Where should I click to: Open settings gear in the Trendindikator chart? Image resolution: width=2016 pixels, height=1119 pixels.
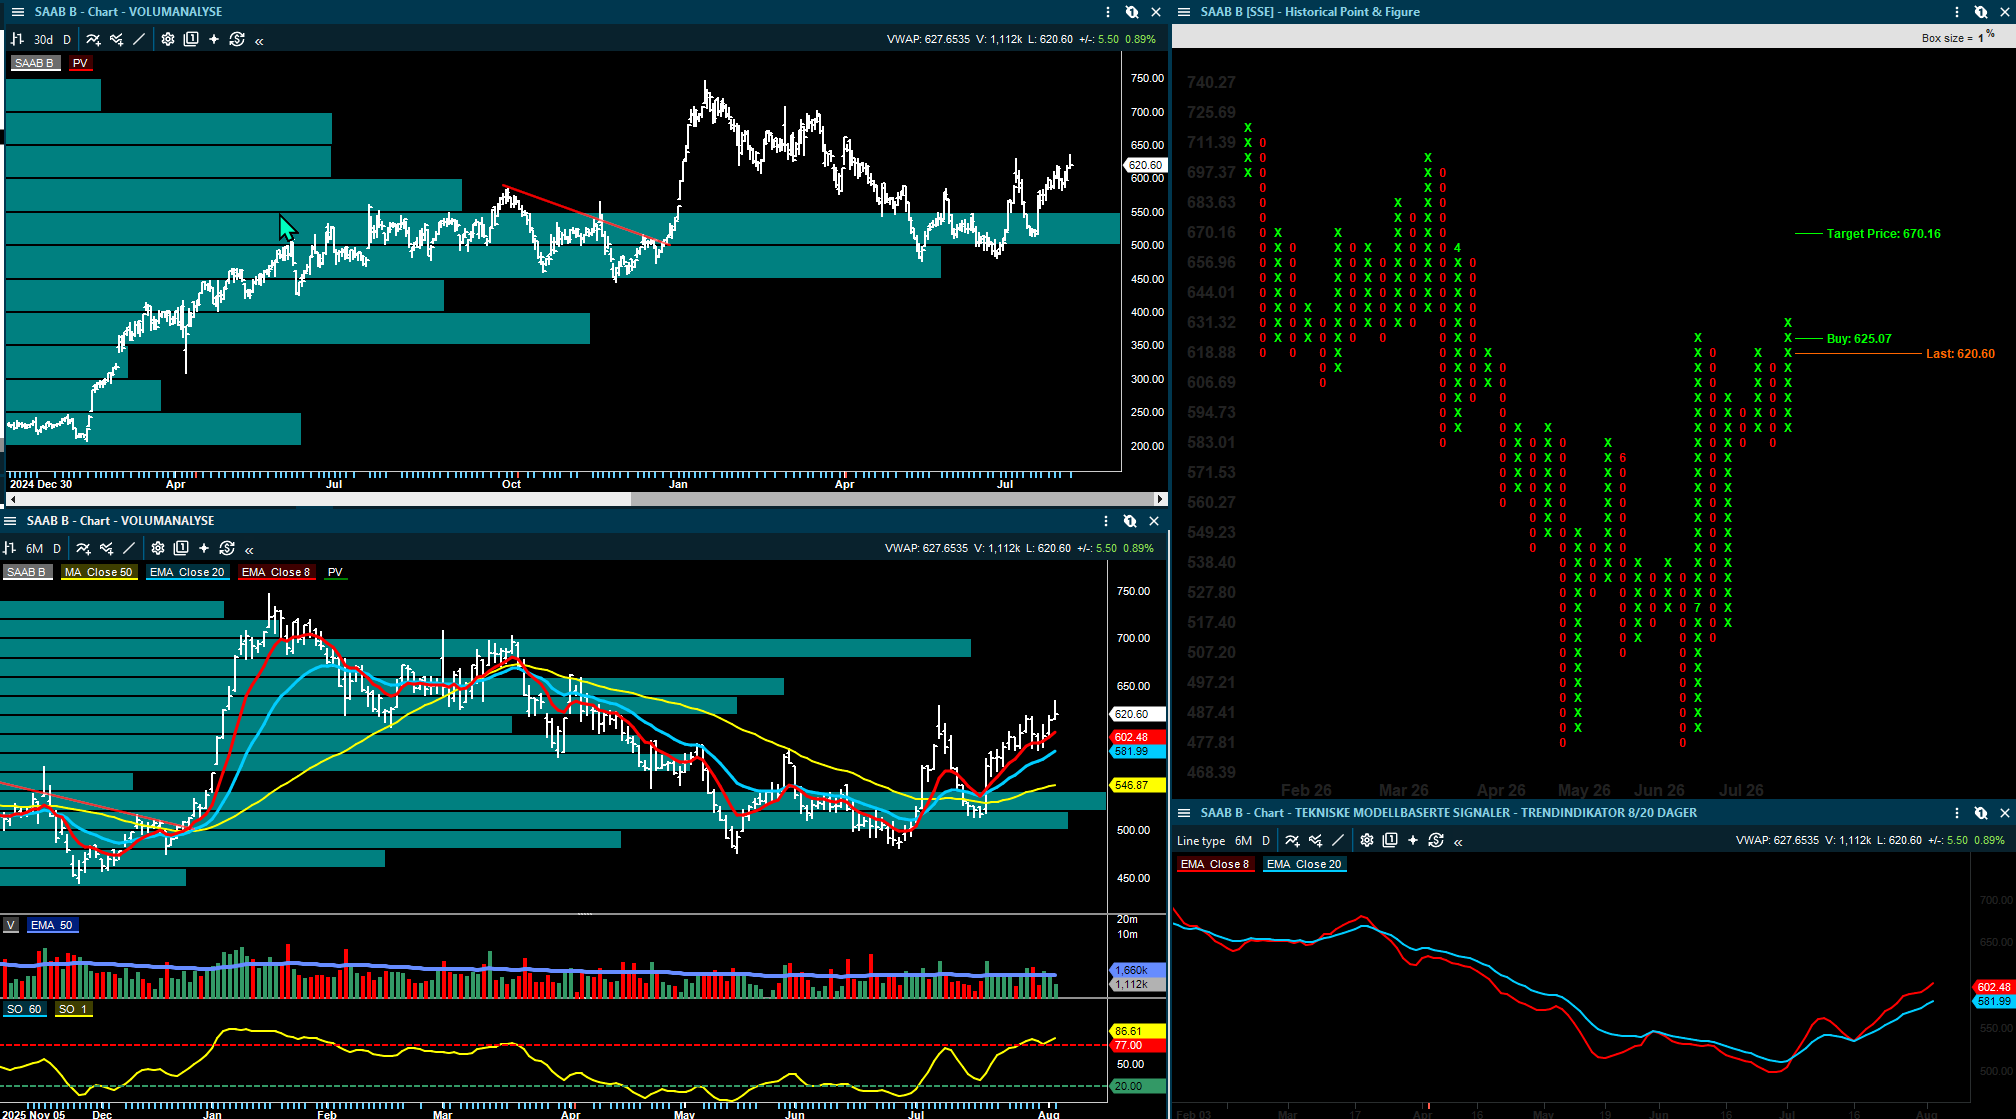[1367, 840]
